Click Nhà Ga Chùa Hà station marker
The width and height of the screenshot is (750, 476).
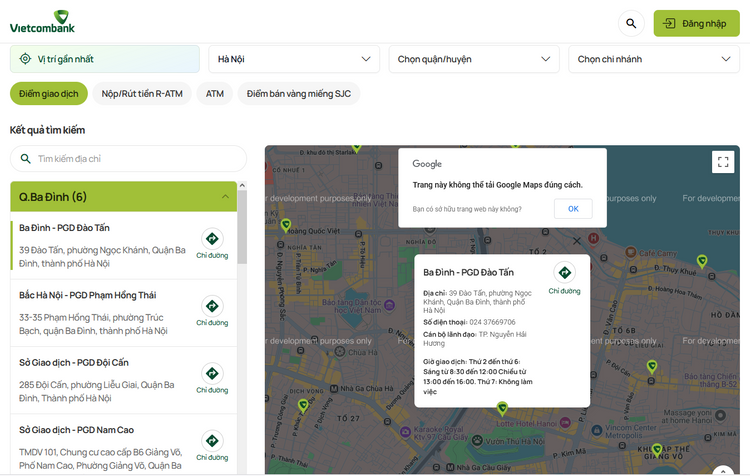pyautogui.click(x=334, y=388)
